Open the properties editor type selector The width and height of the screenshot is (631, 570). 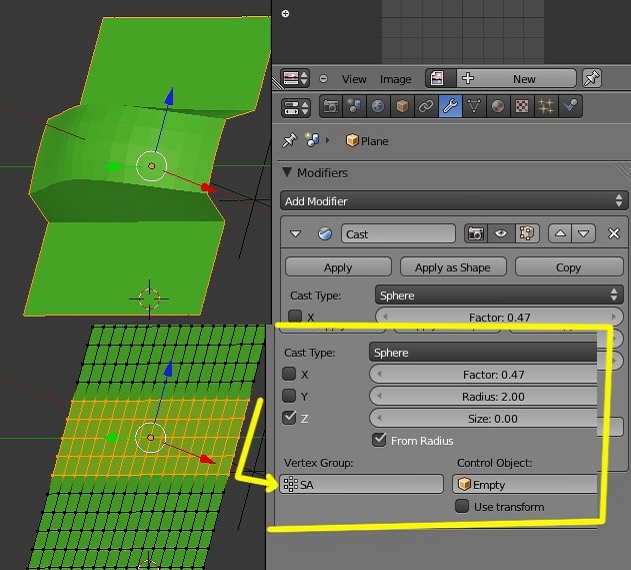[x=295, y=108]
